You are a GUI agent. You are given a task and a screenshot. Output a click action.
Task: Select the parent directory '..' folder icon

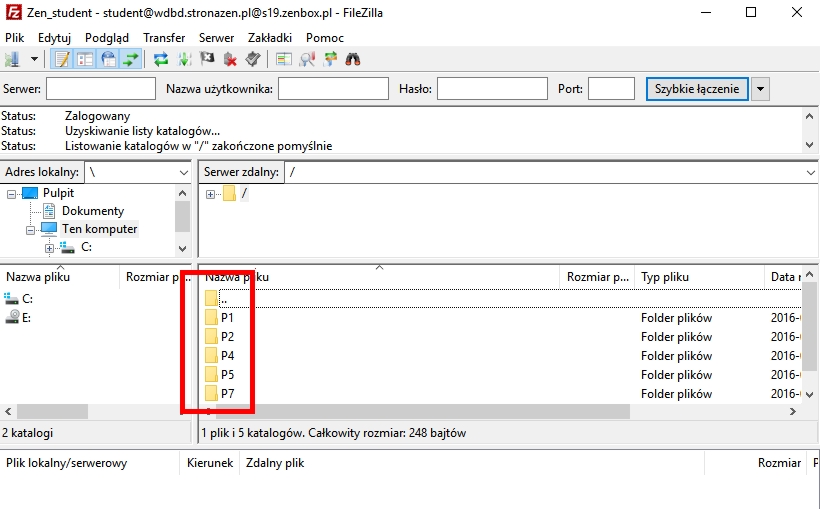click(x=211, y=299)
